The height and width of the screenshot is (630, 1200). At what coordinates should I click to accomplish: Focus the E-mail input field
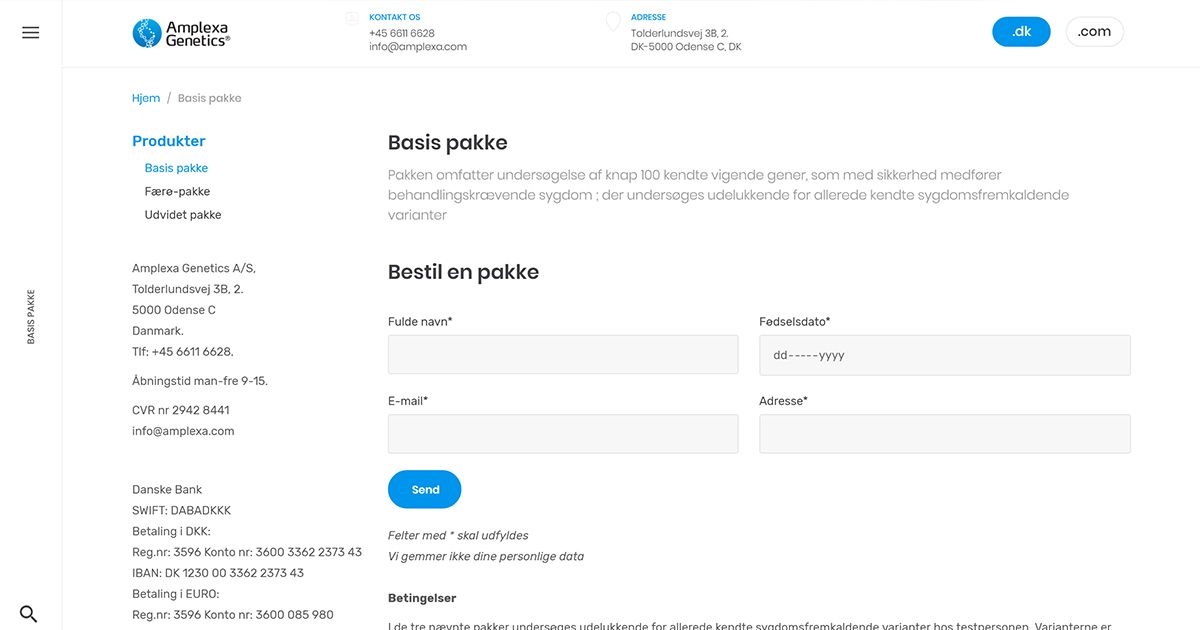pyautogui.click(x=563, y=434)
